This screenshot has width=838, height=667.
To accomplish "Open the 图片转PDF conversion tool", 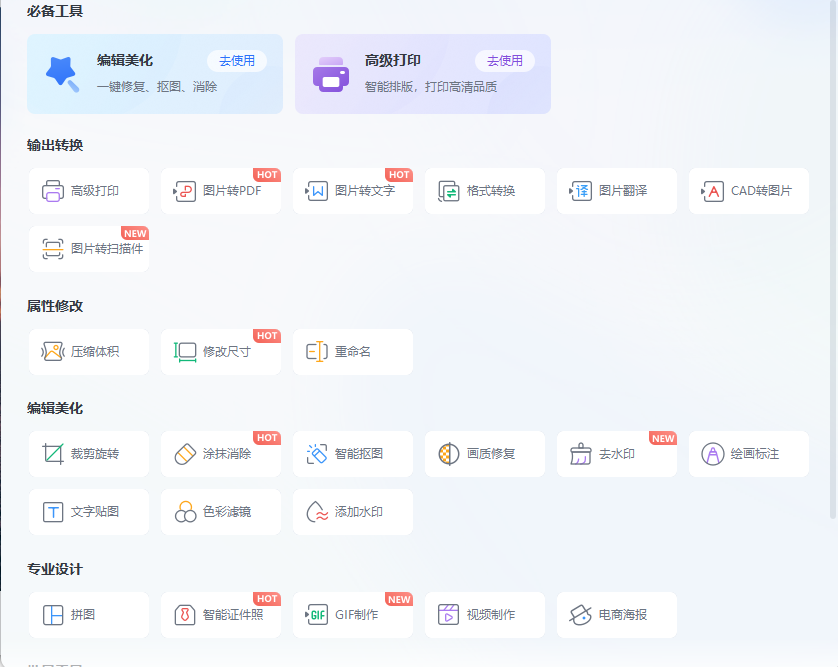I will point(221,190).
